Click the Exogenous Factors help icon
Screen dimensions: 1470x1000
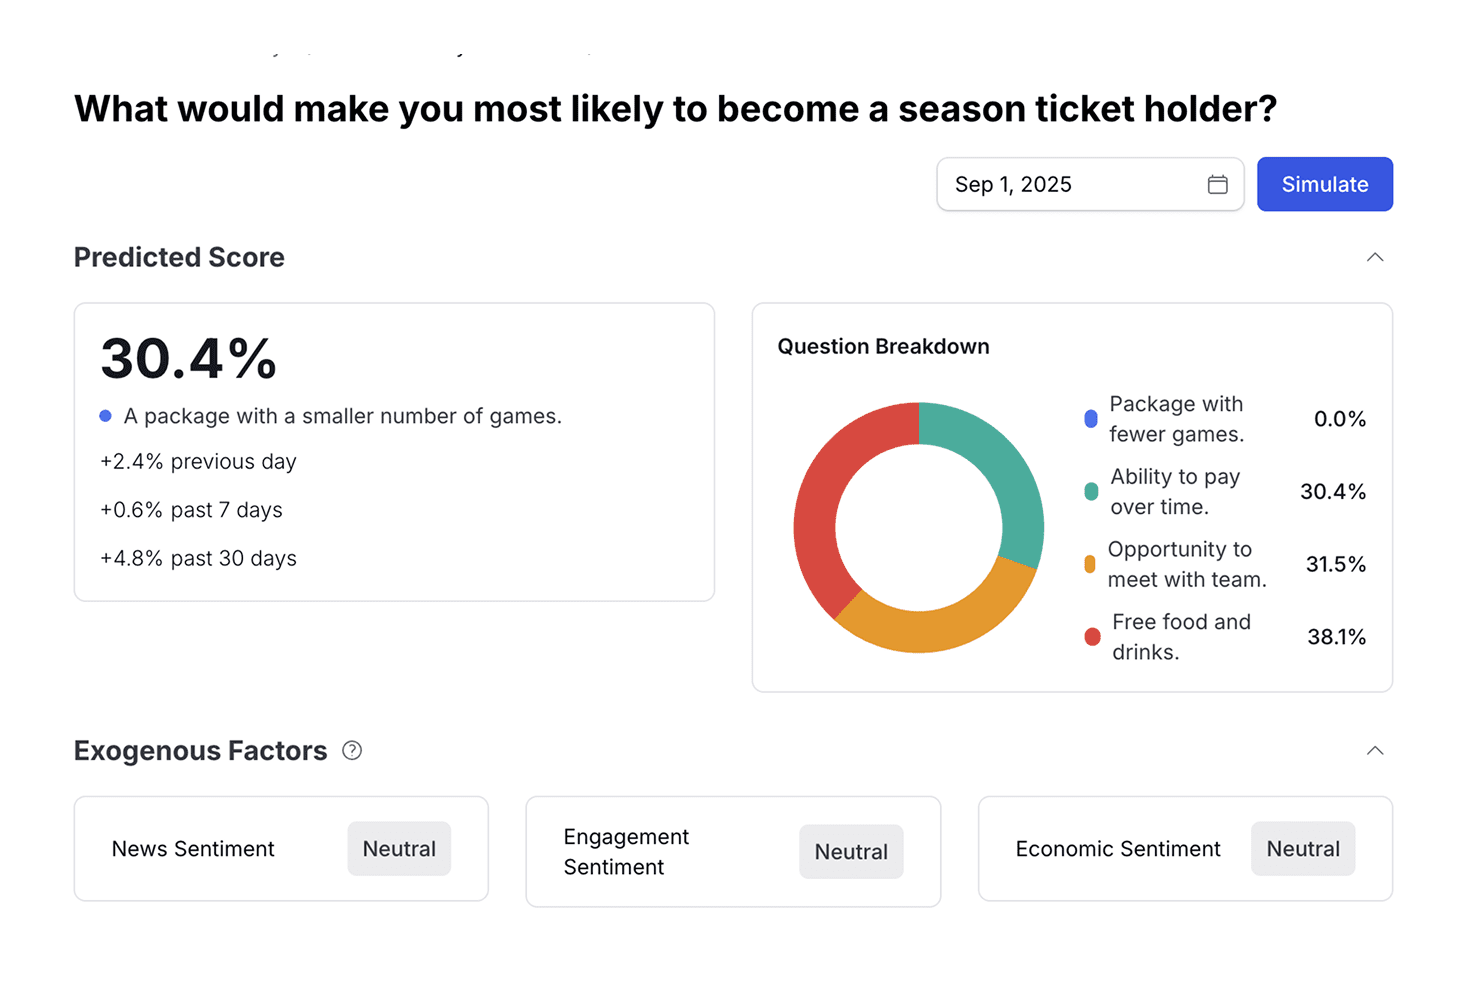(352, 750)
